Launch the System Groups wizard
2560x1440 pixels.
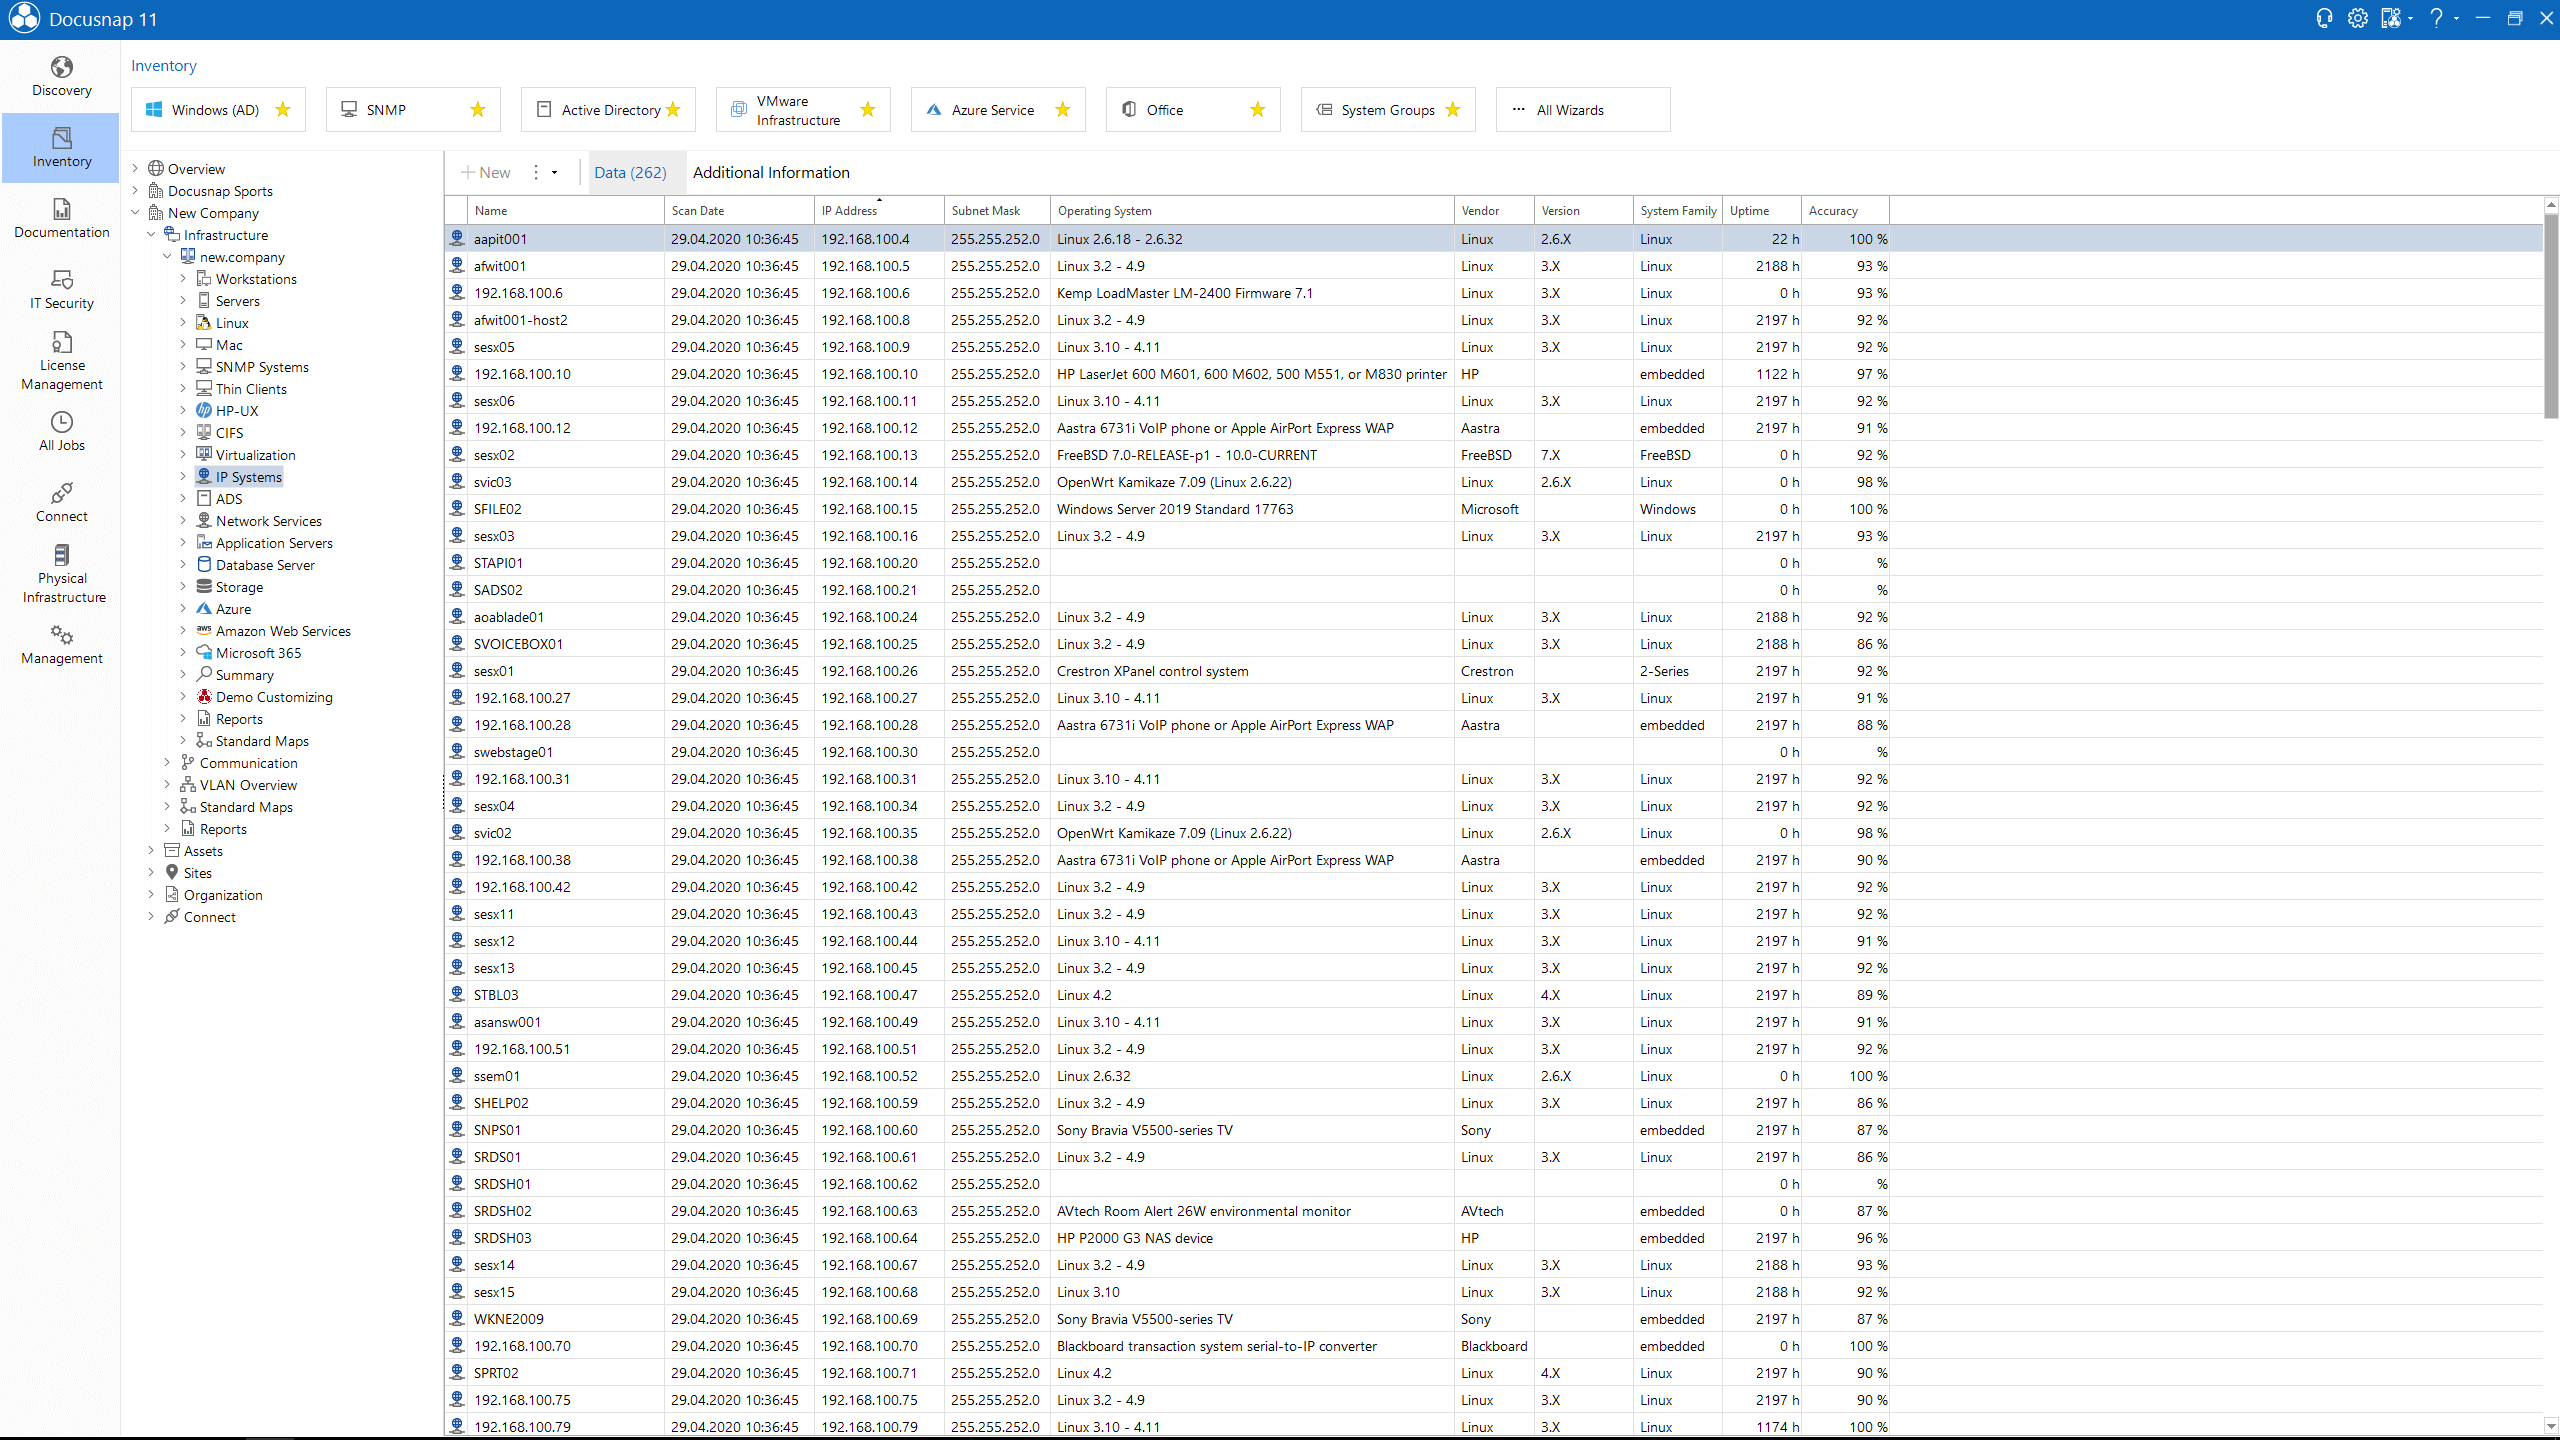tap(1388, 110)
